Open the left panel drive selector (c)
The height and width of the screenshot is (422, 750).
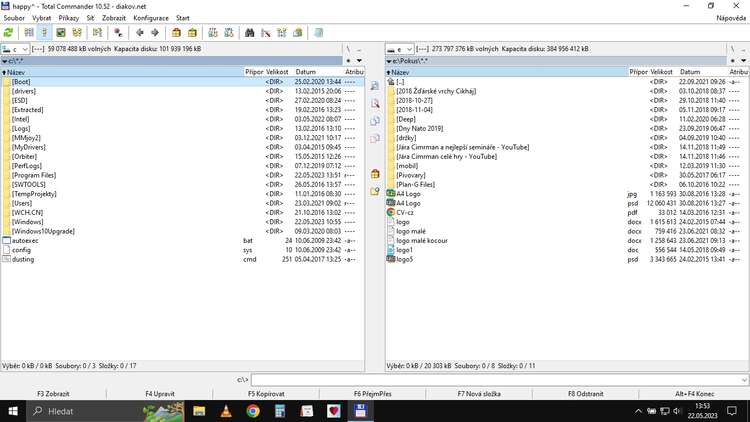pos(15,49)
